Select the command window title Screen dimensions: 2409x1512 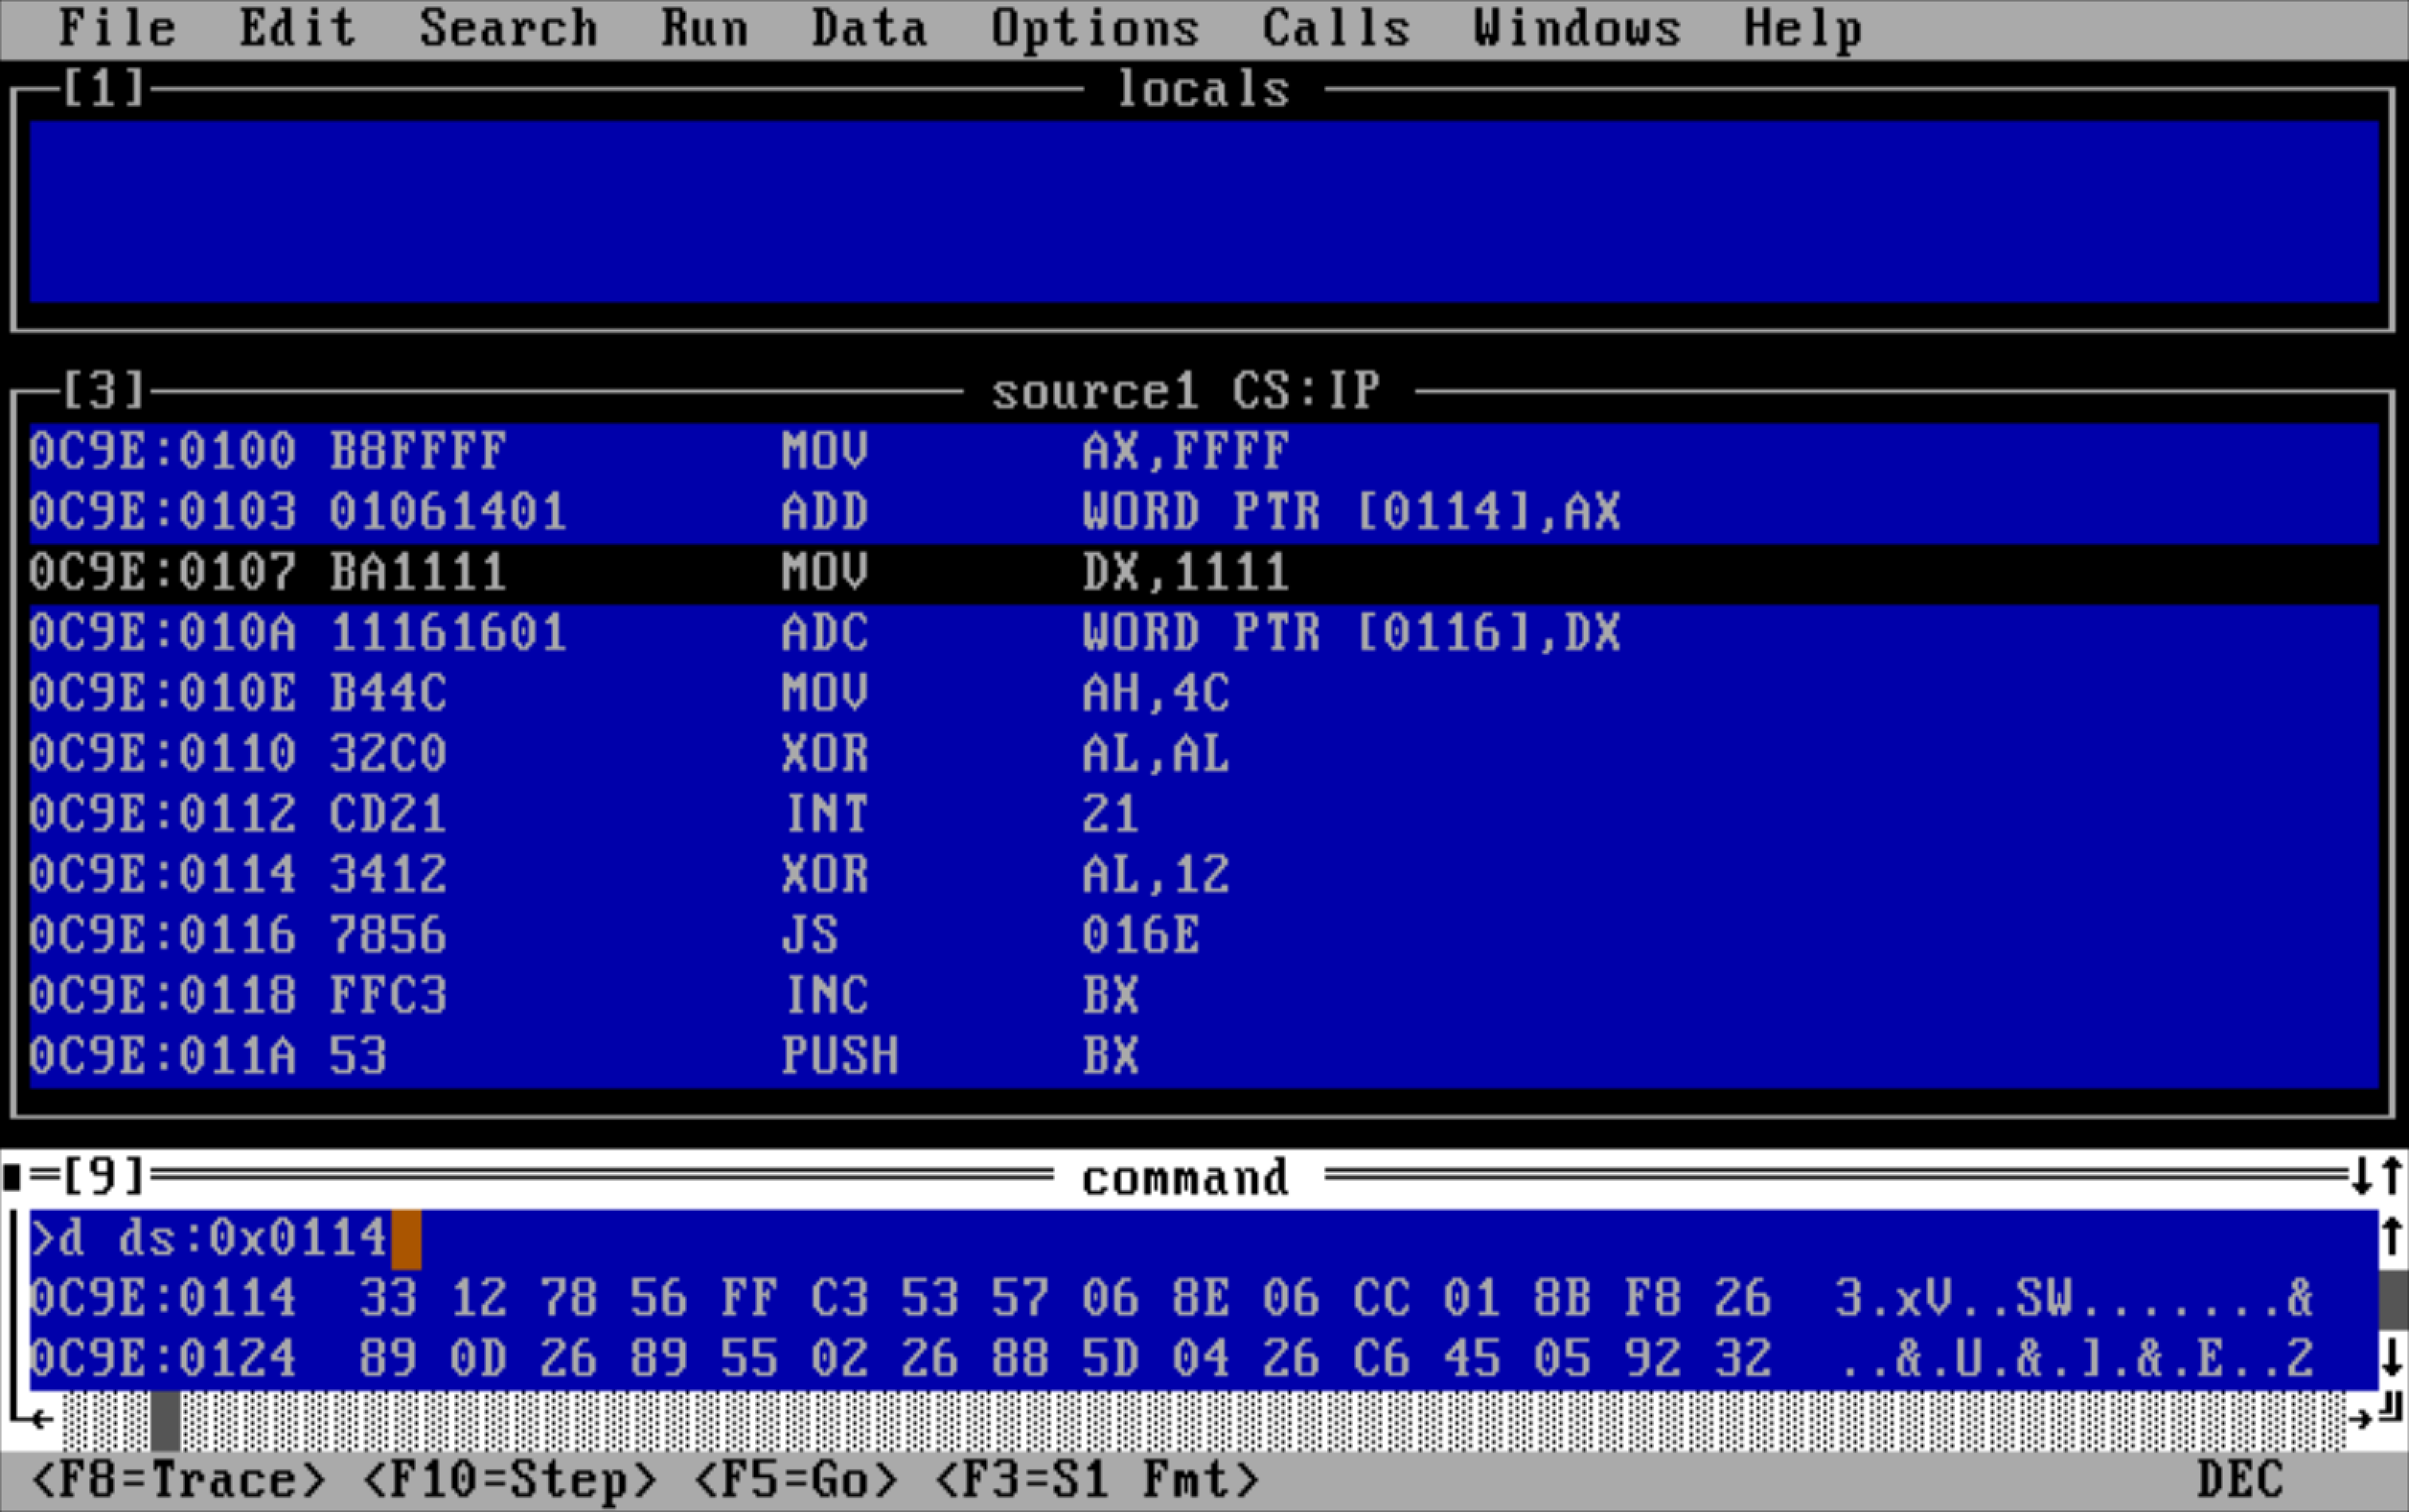tap(1186, 1178)
